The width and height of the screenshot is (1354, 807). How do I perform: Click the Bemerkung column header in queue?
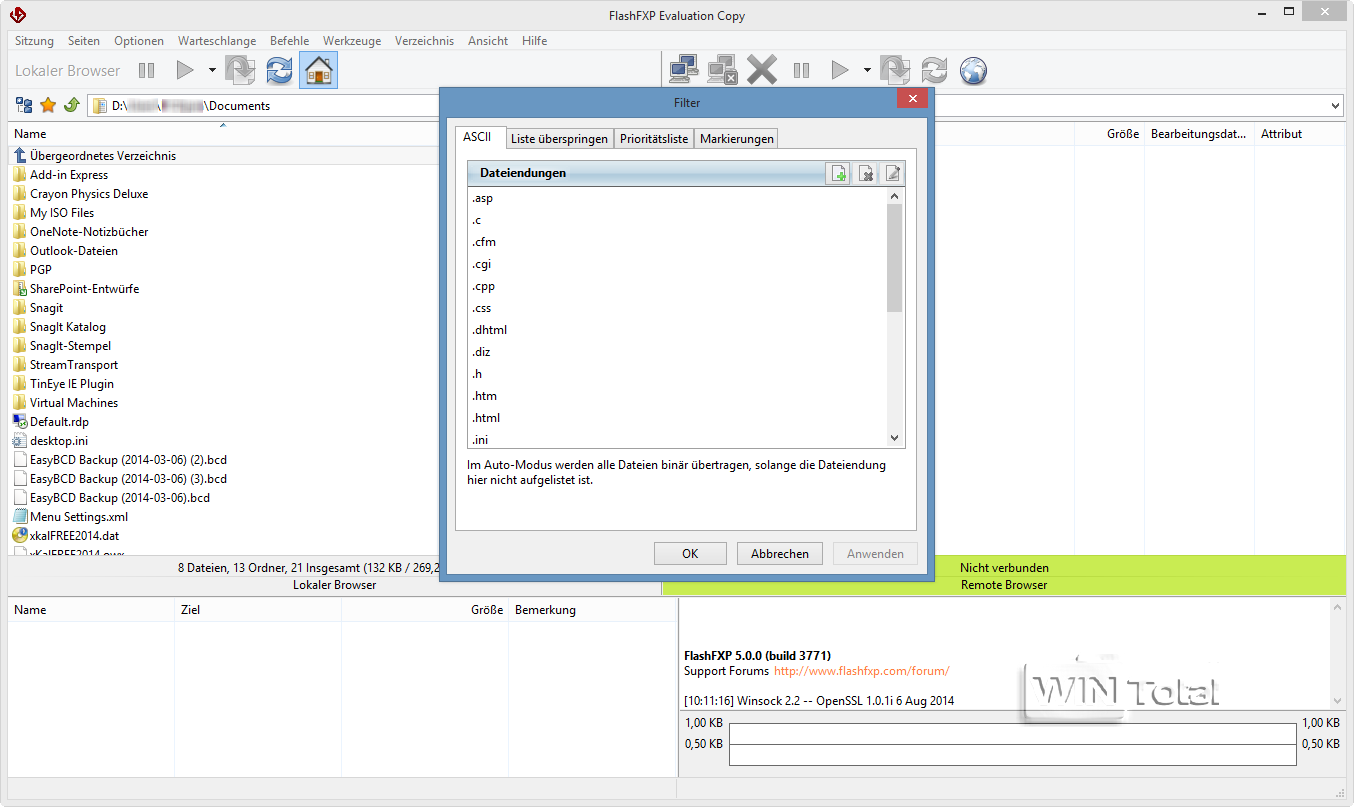[545, 610]
